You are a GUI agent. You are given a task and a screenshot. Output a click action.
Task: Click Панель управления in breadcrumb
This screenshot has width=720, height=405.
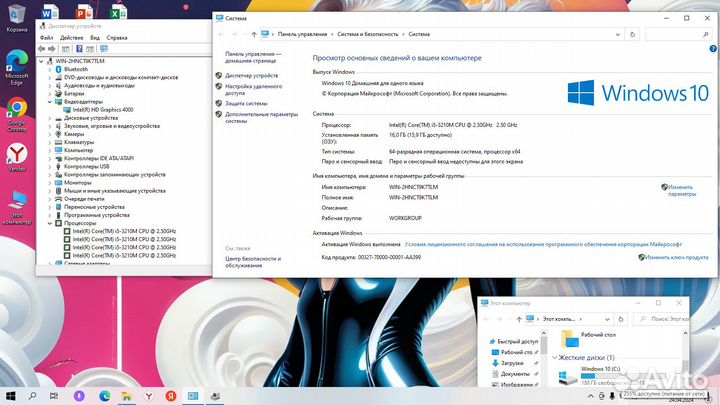point(302,34)
